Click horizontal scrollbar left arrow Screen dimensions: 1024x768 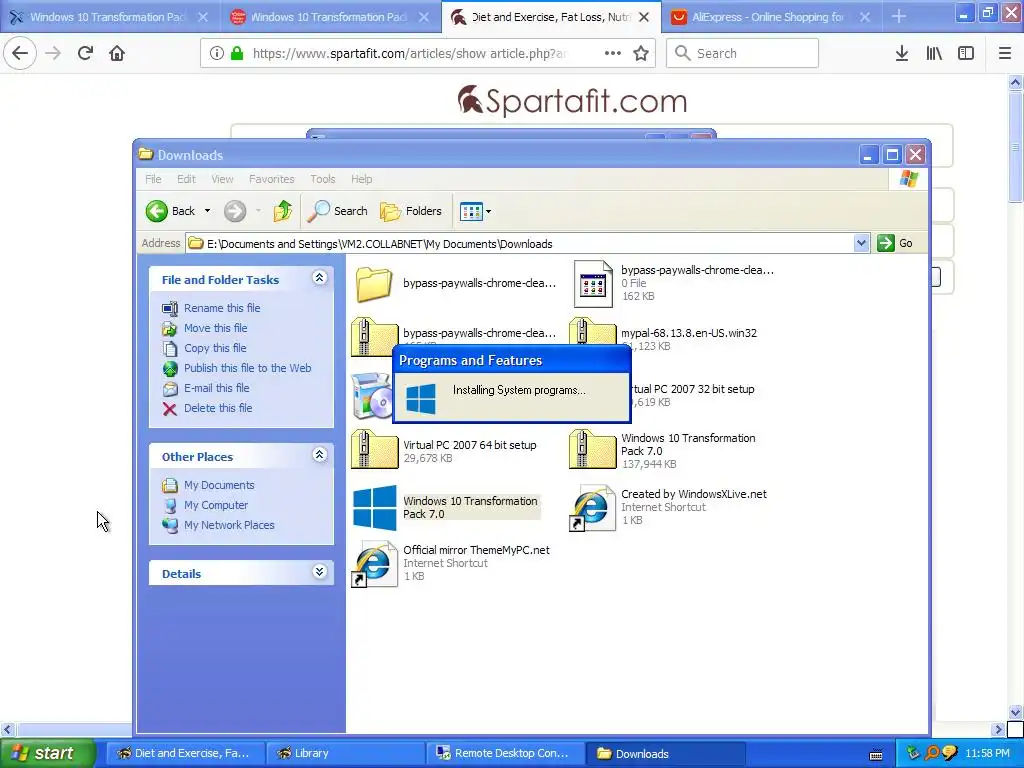click(7, 729)
